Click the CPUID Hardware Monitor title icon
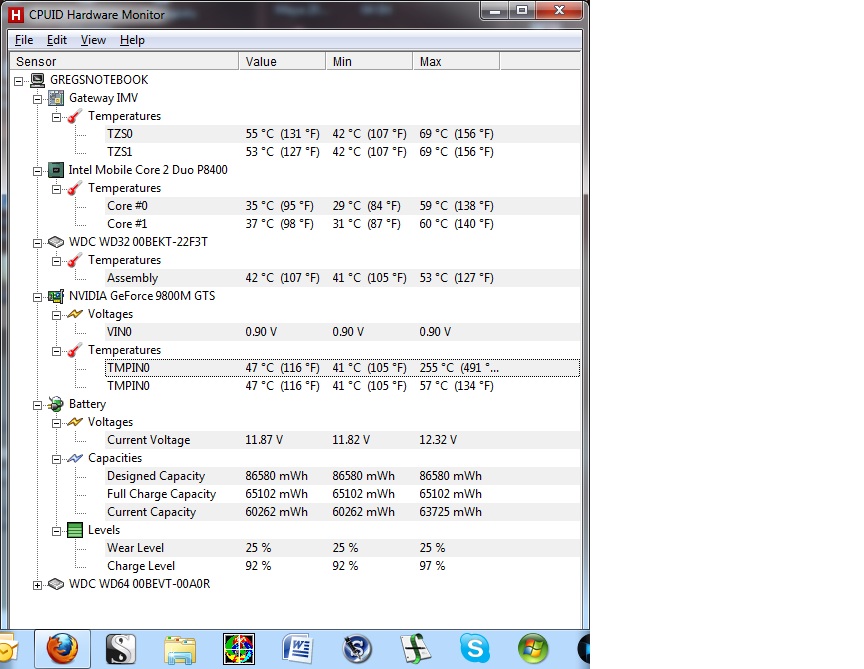864x669 pixels. tap(16, 15)
